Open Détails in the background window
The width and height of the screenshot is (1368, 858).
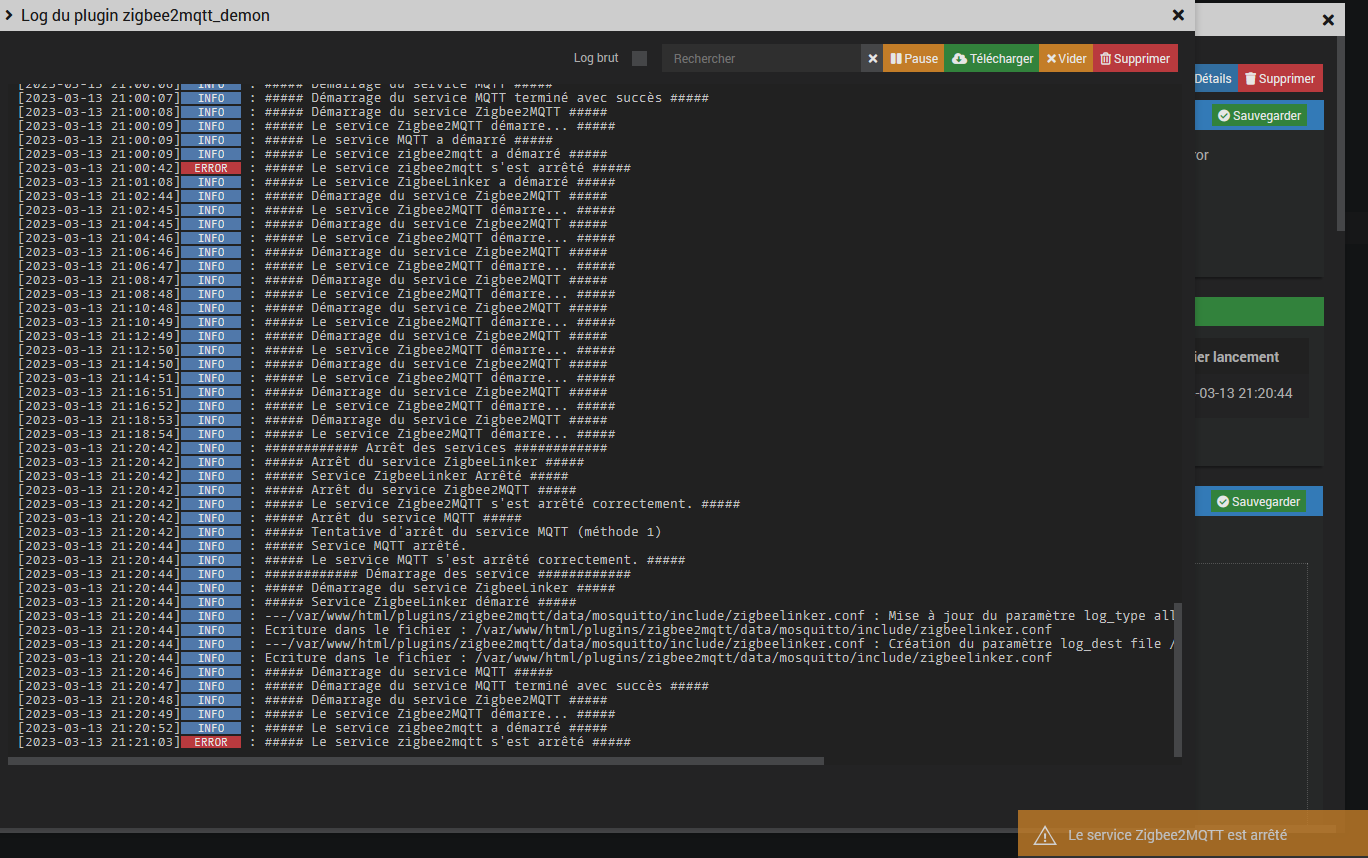[1214, 78]
